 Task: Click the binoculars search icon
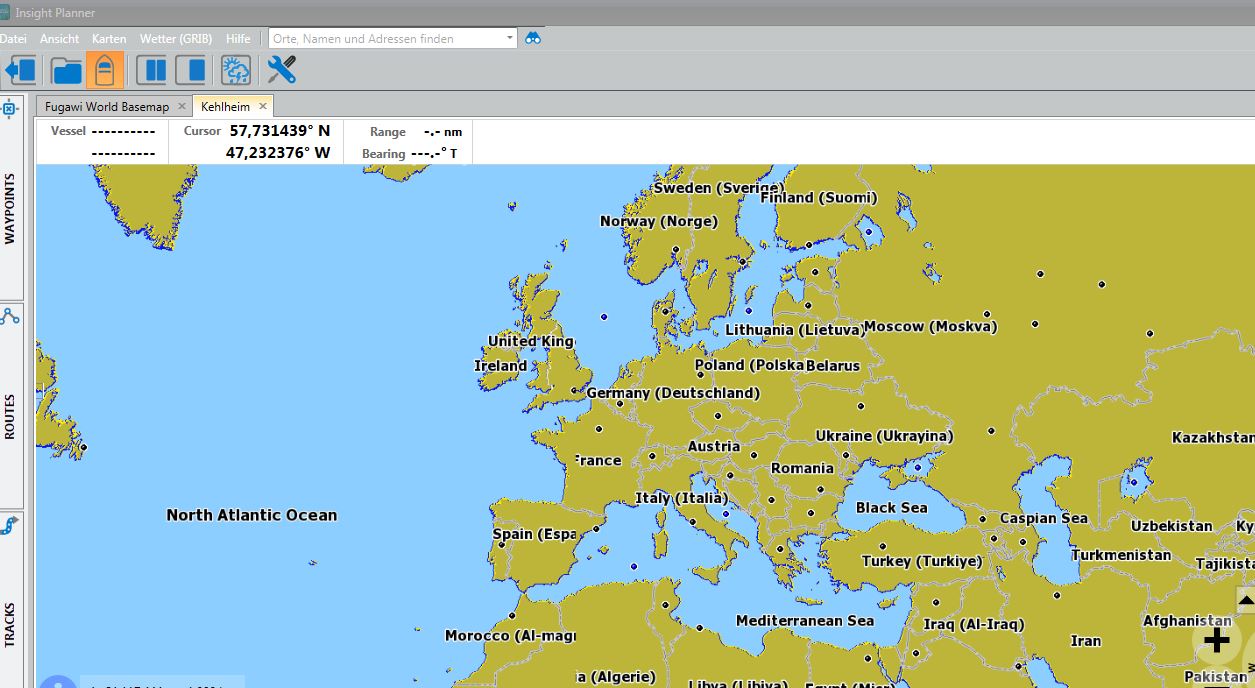click(x=533, y=38)
